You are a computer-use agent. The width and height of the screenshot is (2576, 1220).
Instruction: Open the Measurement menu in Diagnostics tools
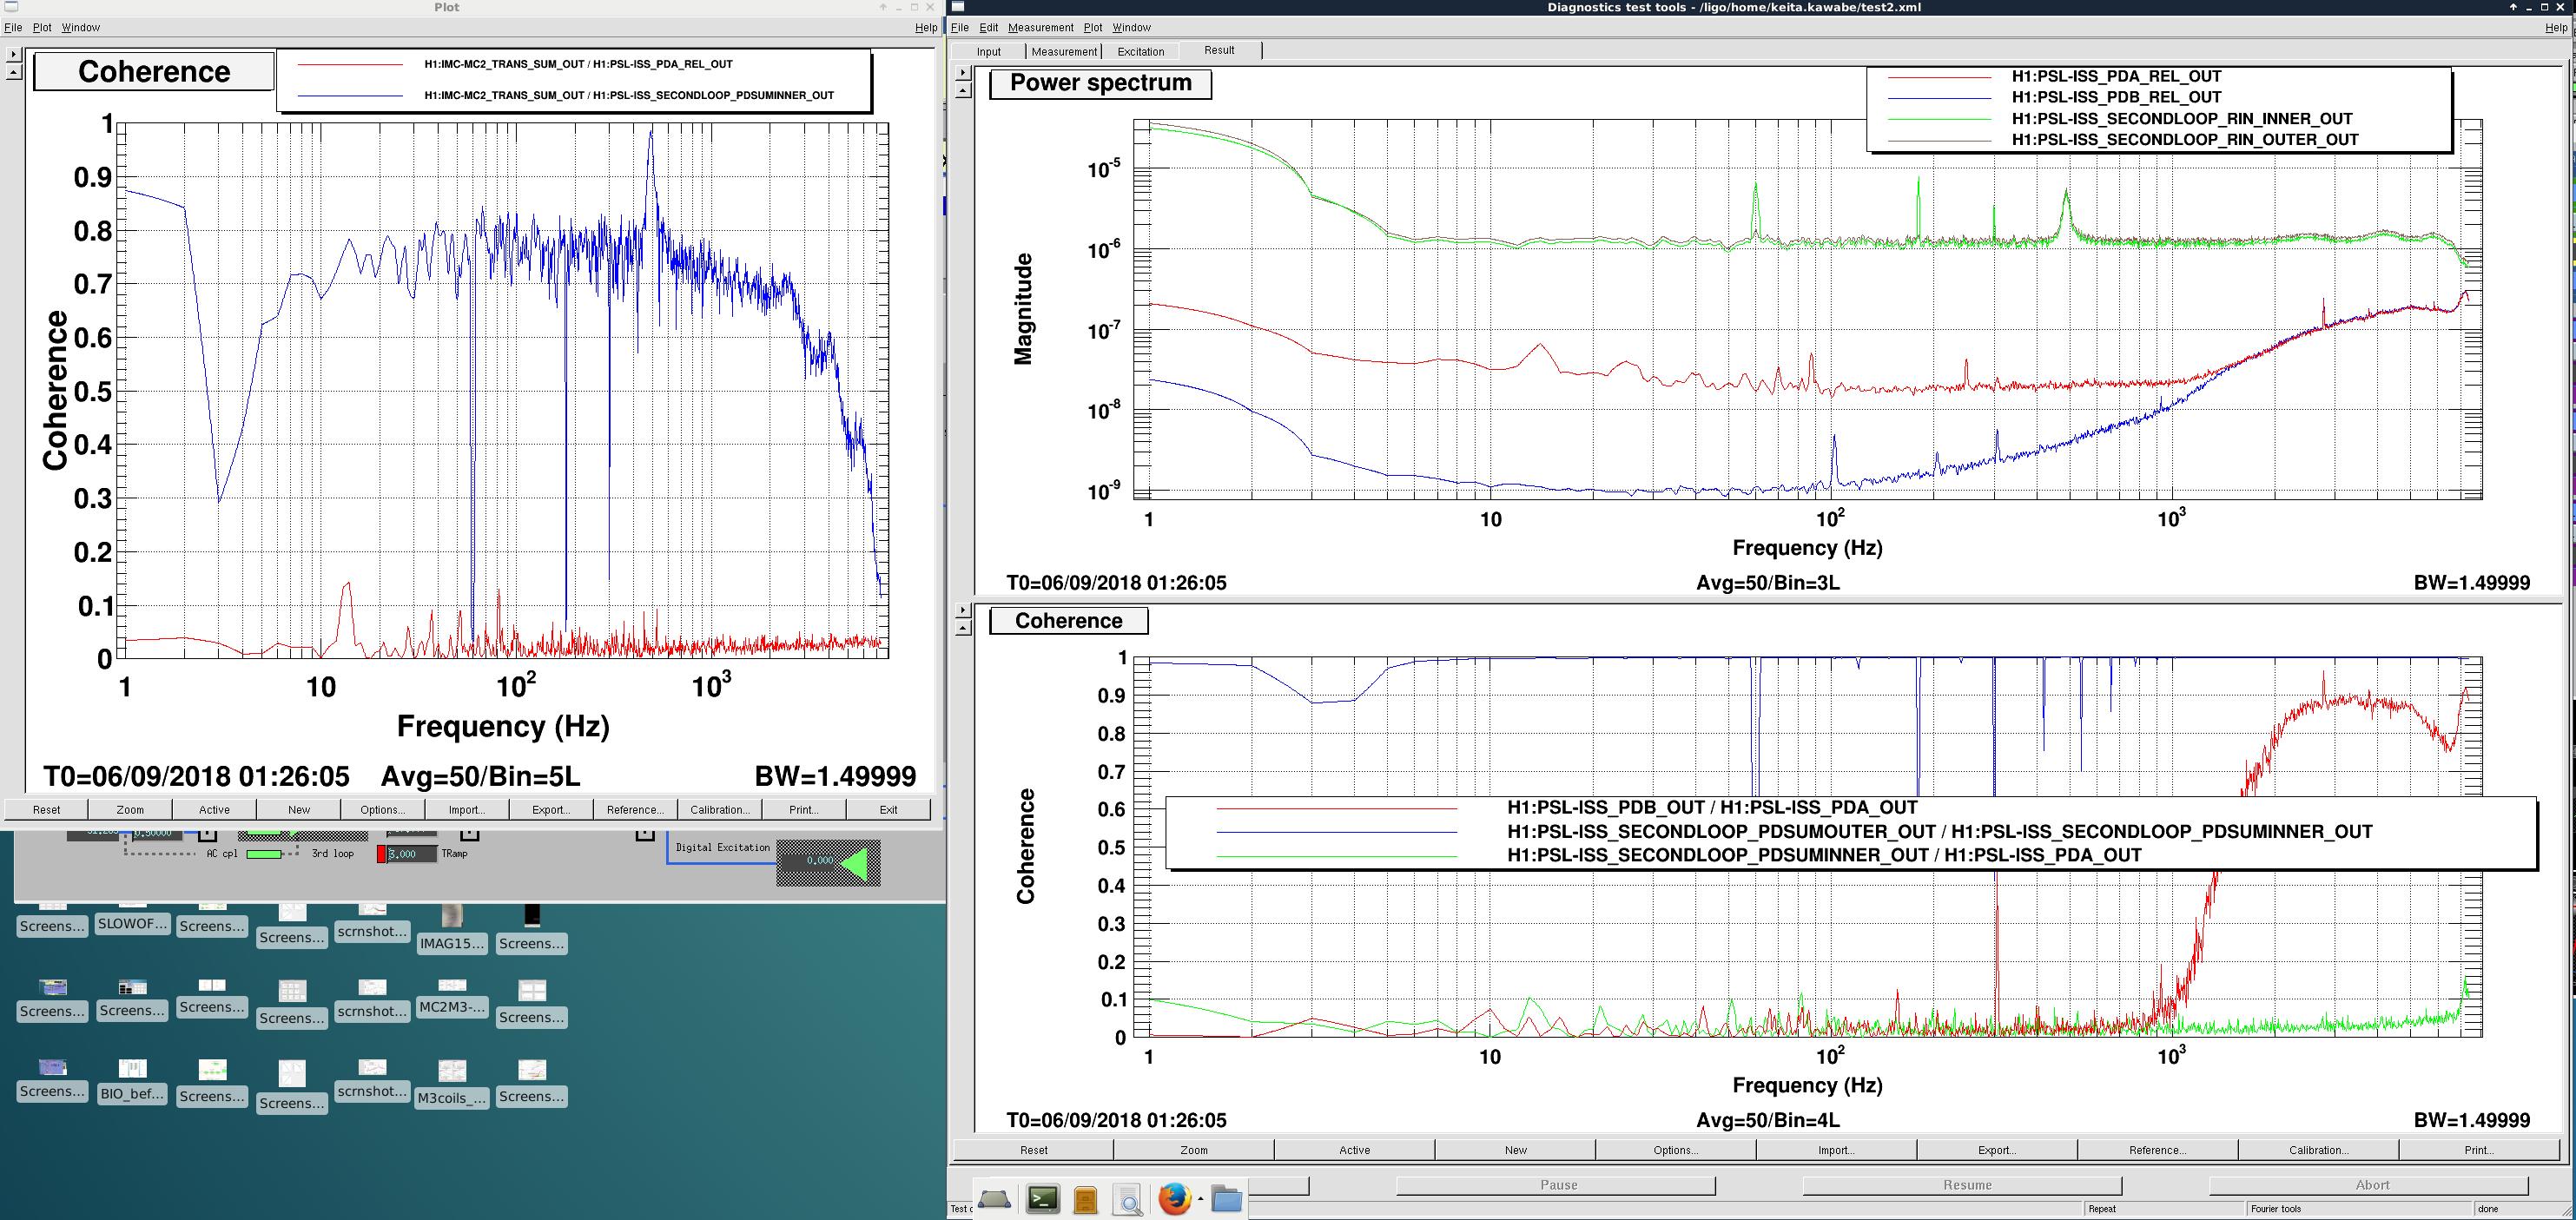pos(1040,27)
